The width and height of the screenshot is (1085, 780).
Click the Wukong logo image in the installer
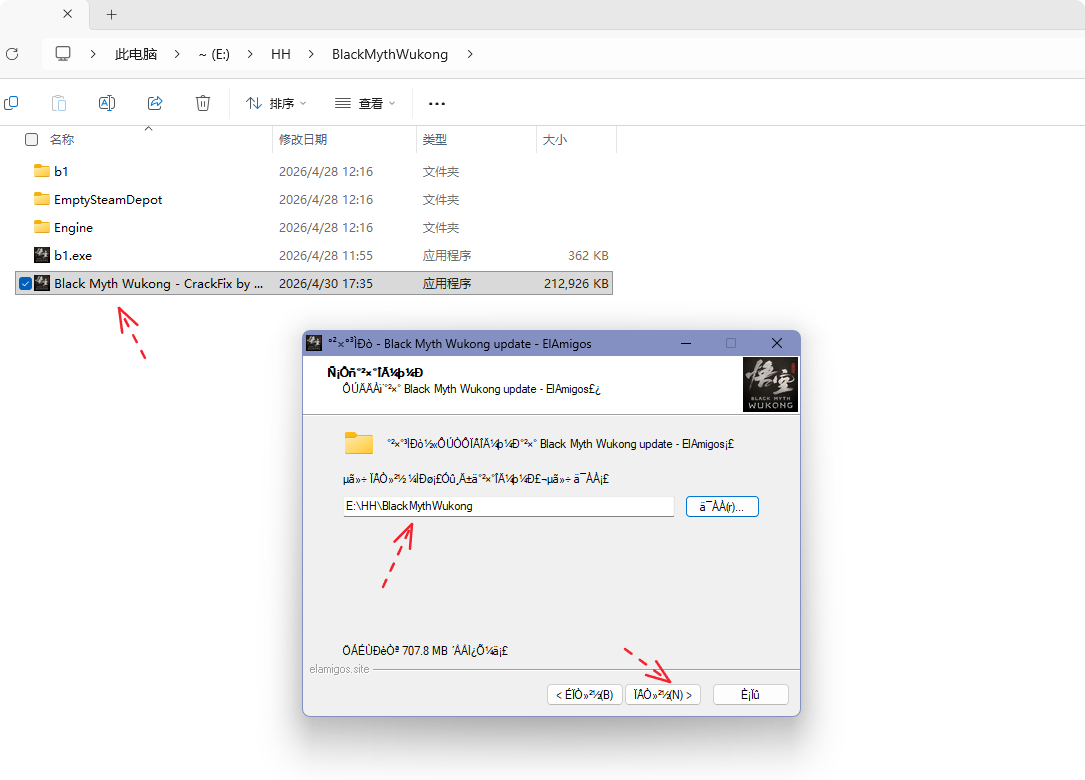click(x=770, y=384)
